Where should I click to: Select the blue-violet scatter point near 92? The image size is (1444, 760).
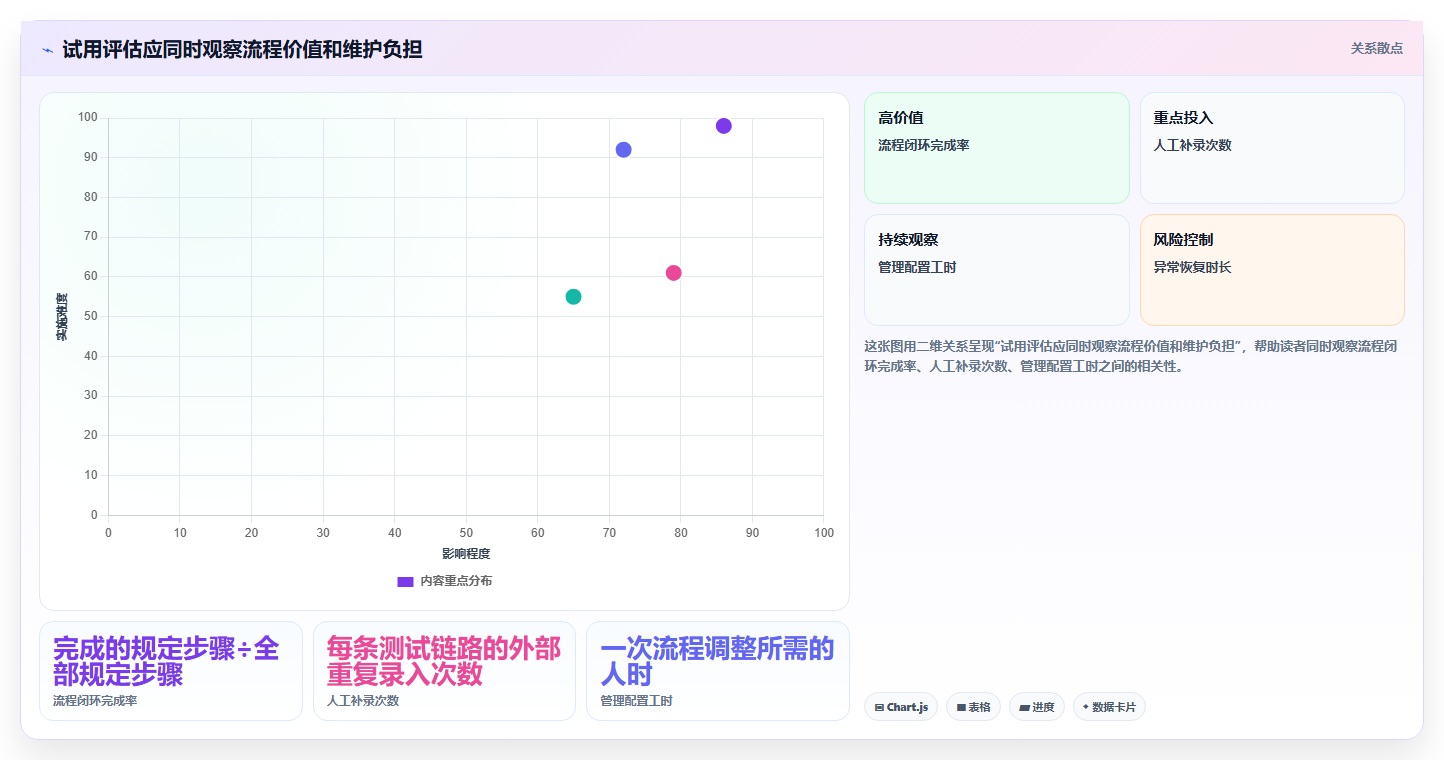click(x=624, y=150)
